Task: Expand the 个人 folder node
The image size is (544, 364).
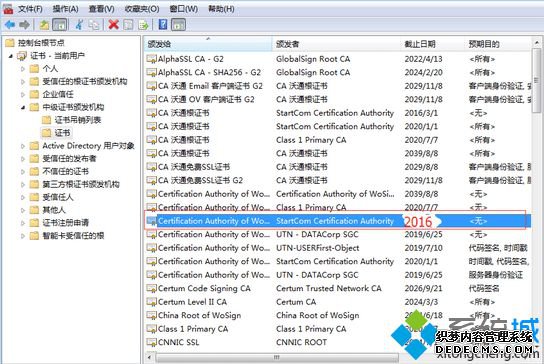Action: 23,69
